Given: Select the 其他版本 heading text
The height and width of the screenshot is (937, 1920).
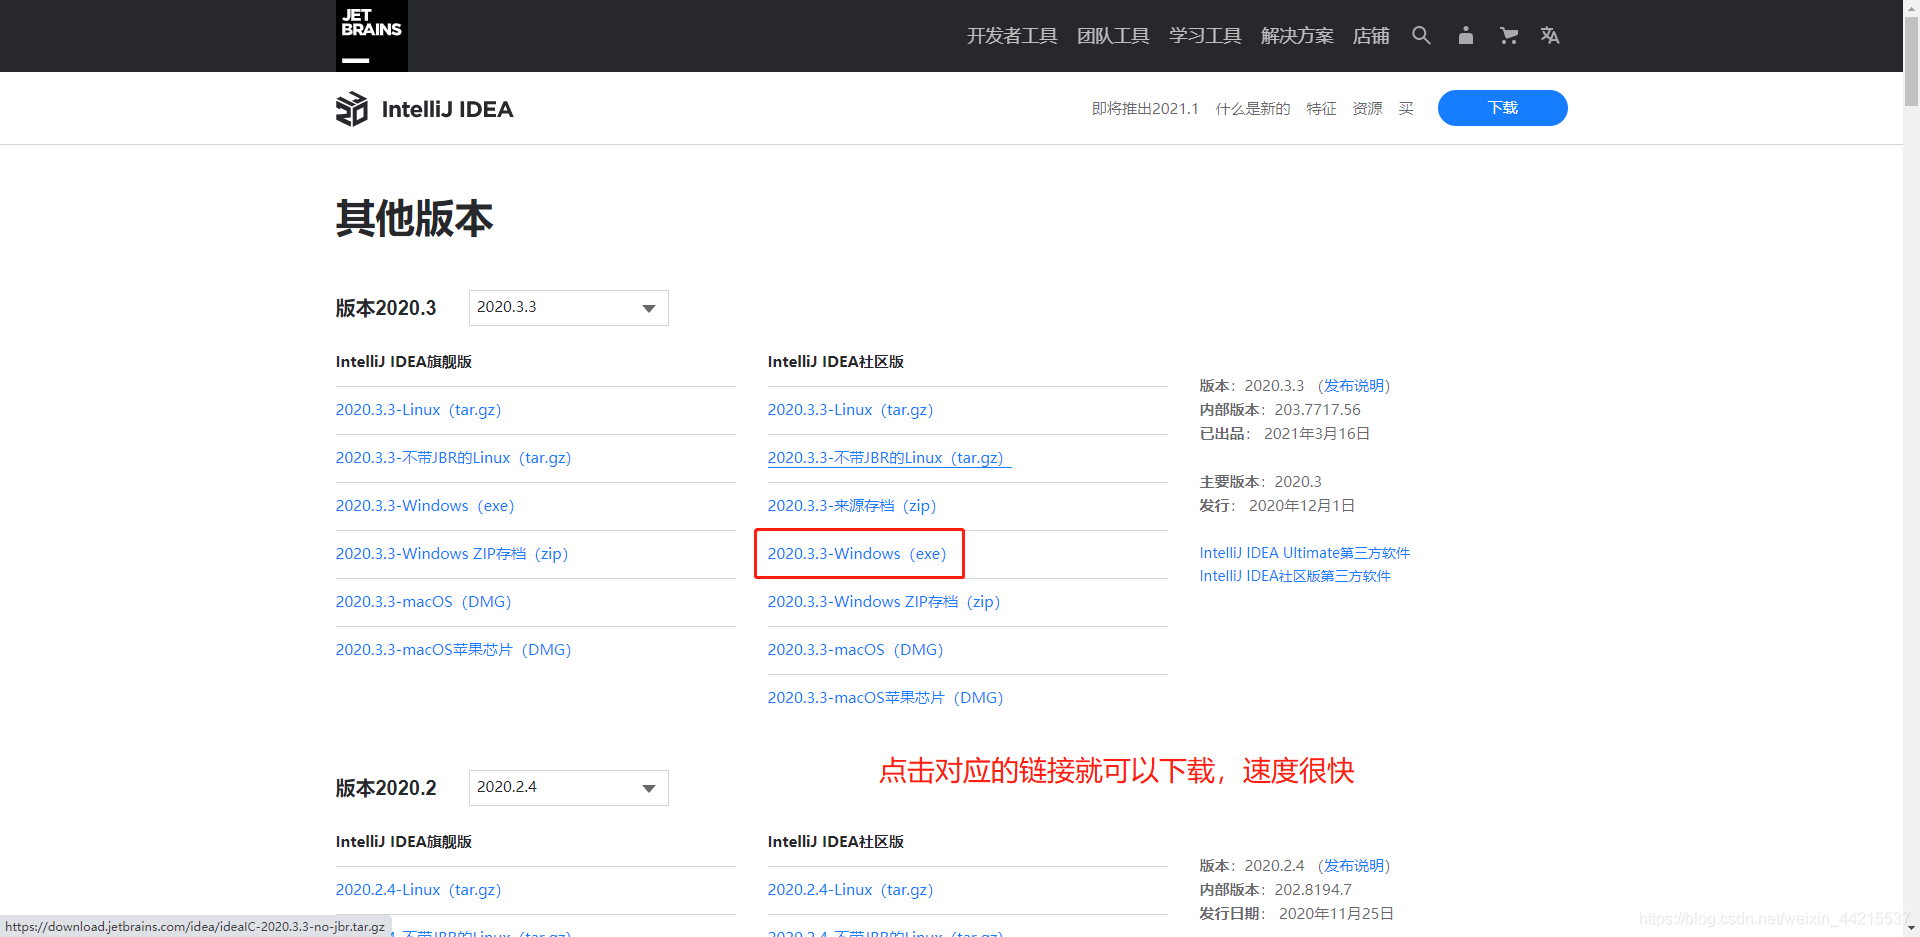Looking at the screenshot, I should pos(414,218).
